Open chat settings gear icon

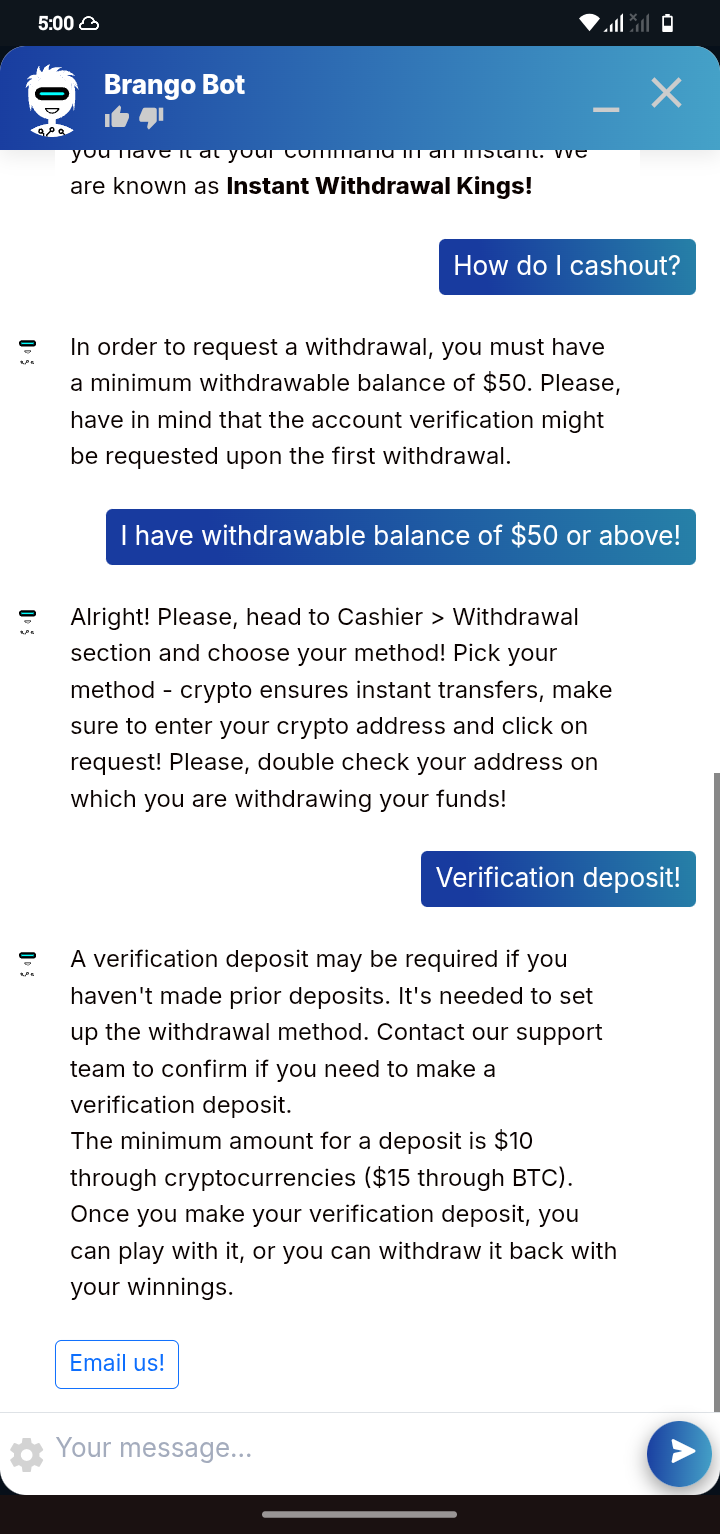click(27, 1454)
